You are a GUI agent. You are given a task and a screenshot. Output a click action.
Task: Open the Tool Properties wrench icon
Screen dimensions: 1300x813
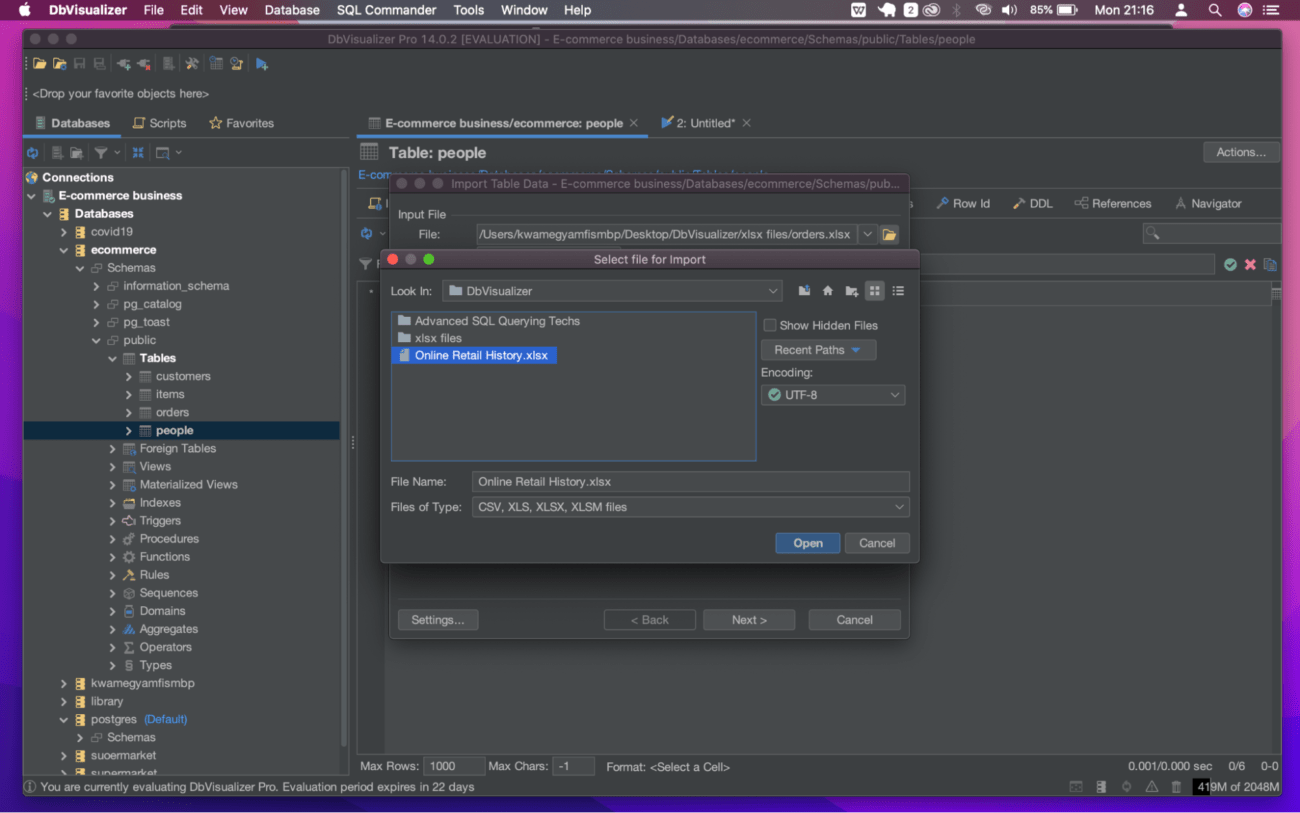(192, 62)
